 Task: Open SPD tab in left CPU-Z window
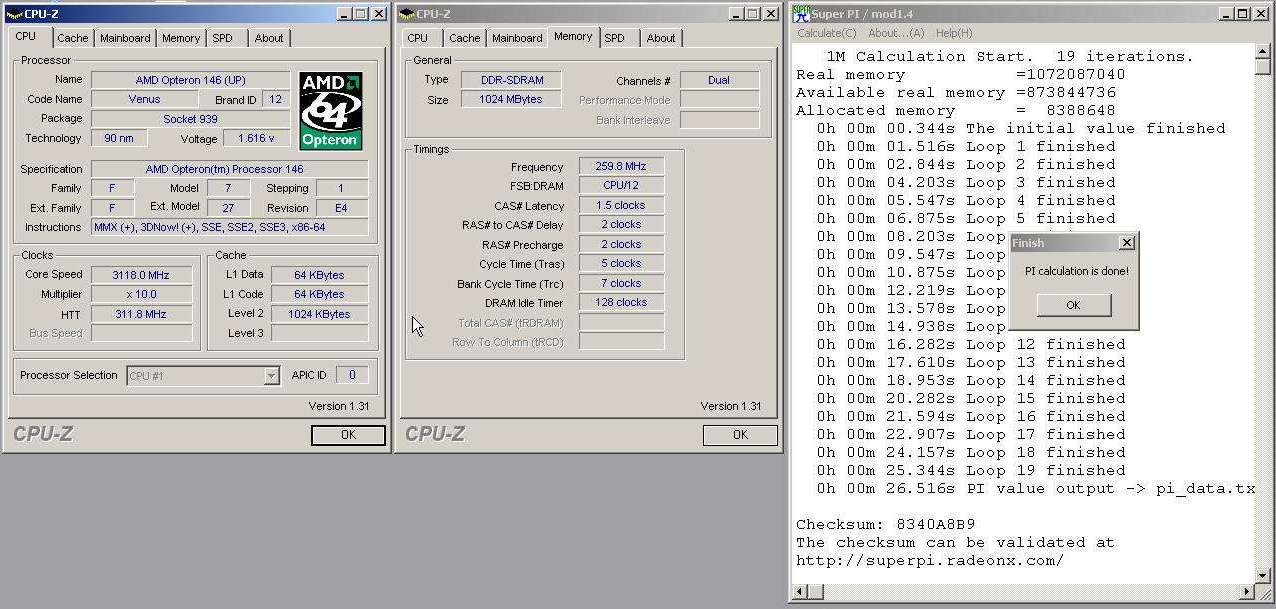click(223, 38)
